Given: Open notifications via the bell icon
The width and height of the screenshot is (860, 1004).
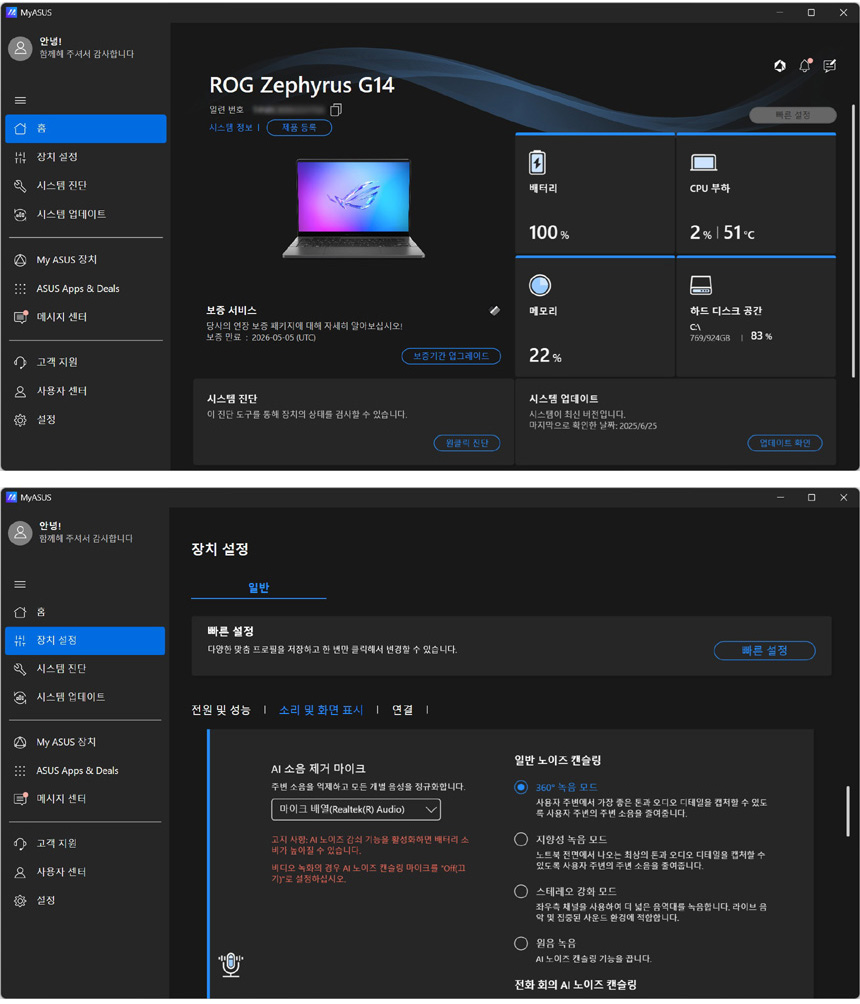Looking at the screenshot, I should [x=804, y=66].
